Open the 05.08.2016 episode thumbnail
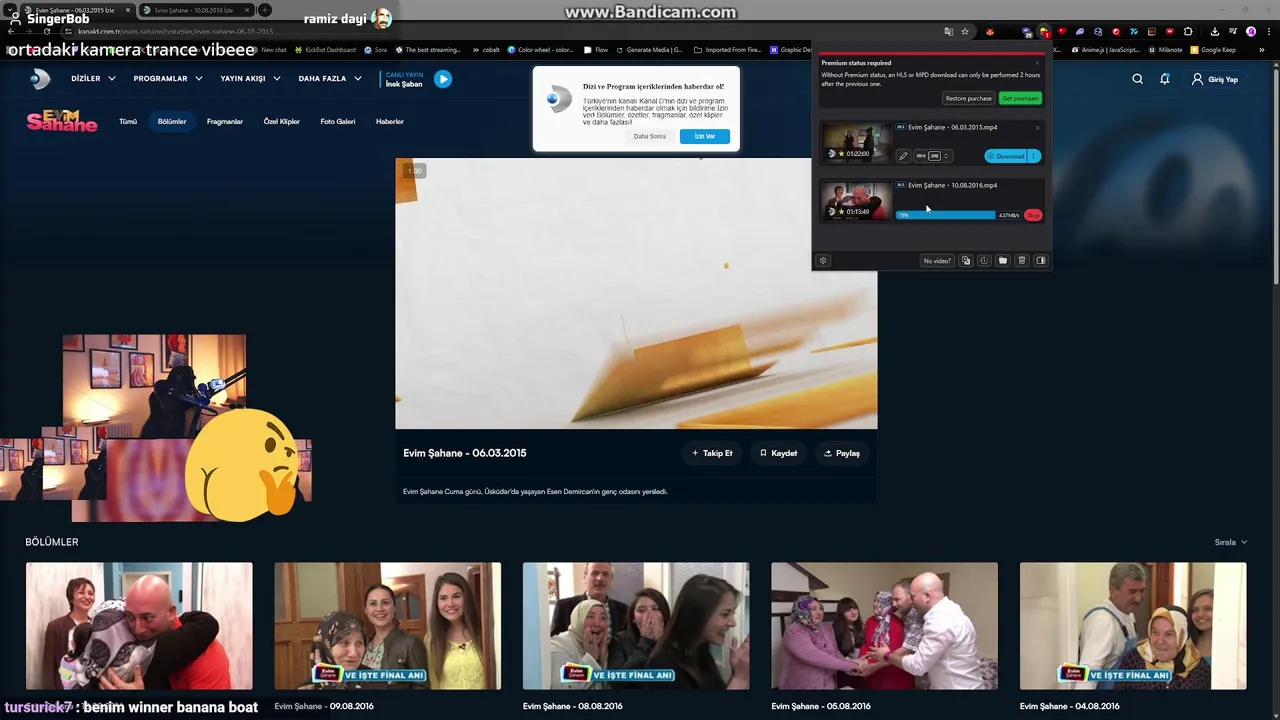1280x720 pixels. (884, 626)
